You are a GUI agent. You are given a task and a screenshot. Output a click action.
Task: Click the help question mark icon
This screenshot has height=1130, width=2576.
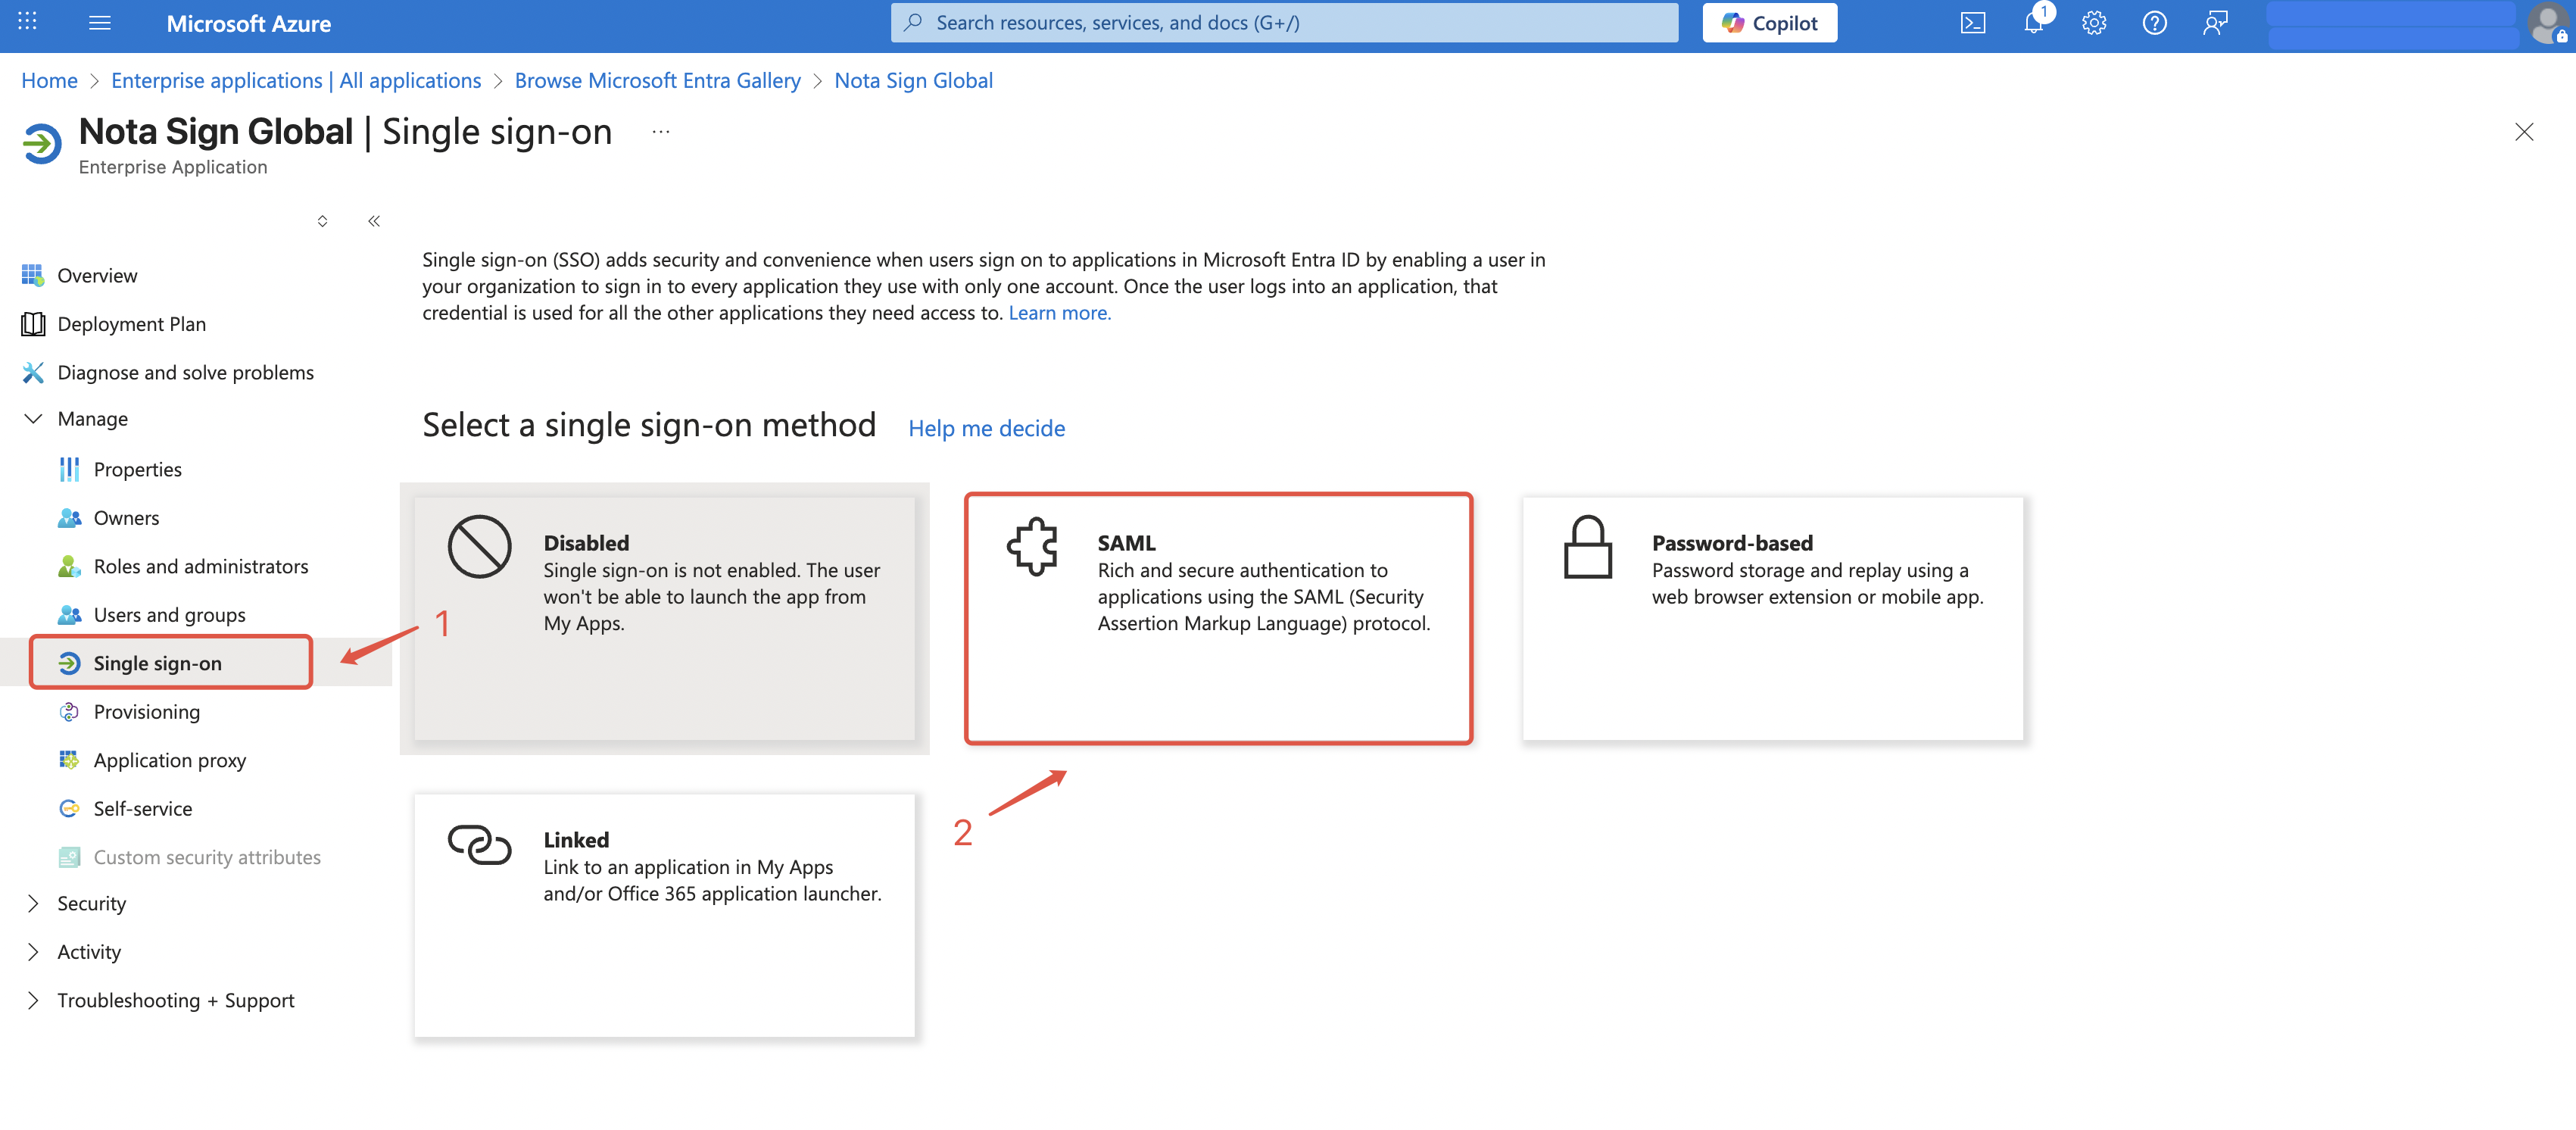point(2154,23)
